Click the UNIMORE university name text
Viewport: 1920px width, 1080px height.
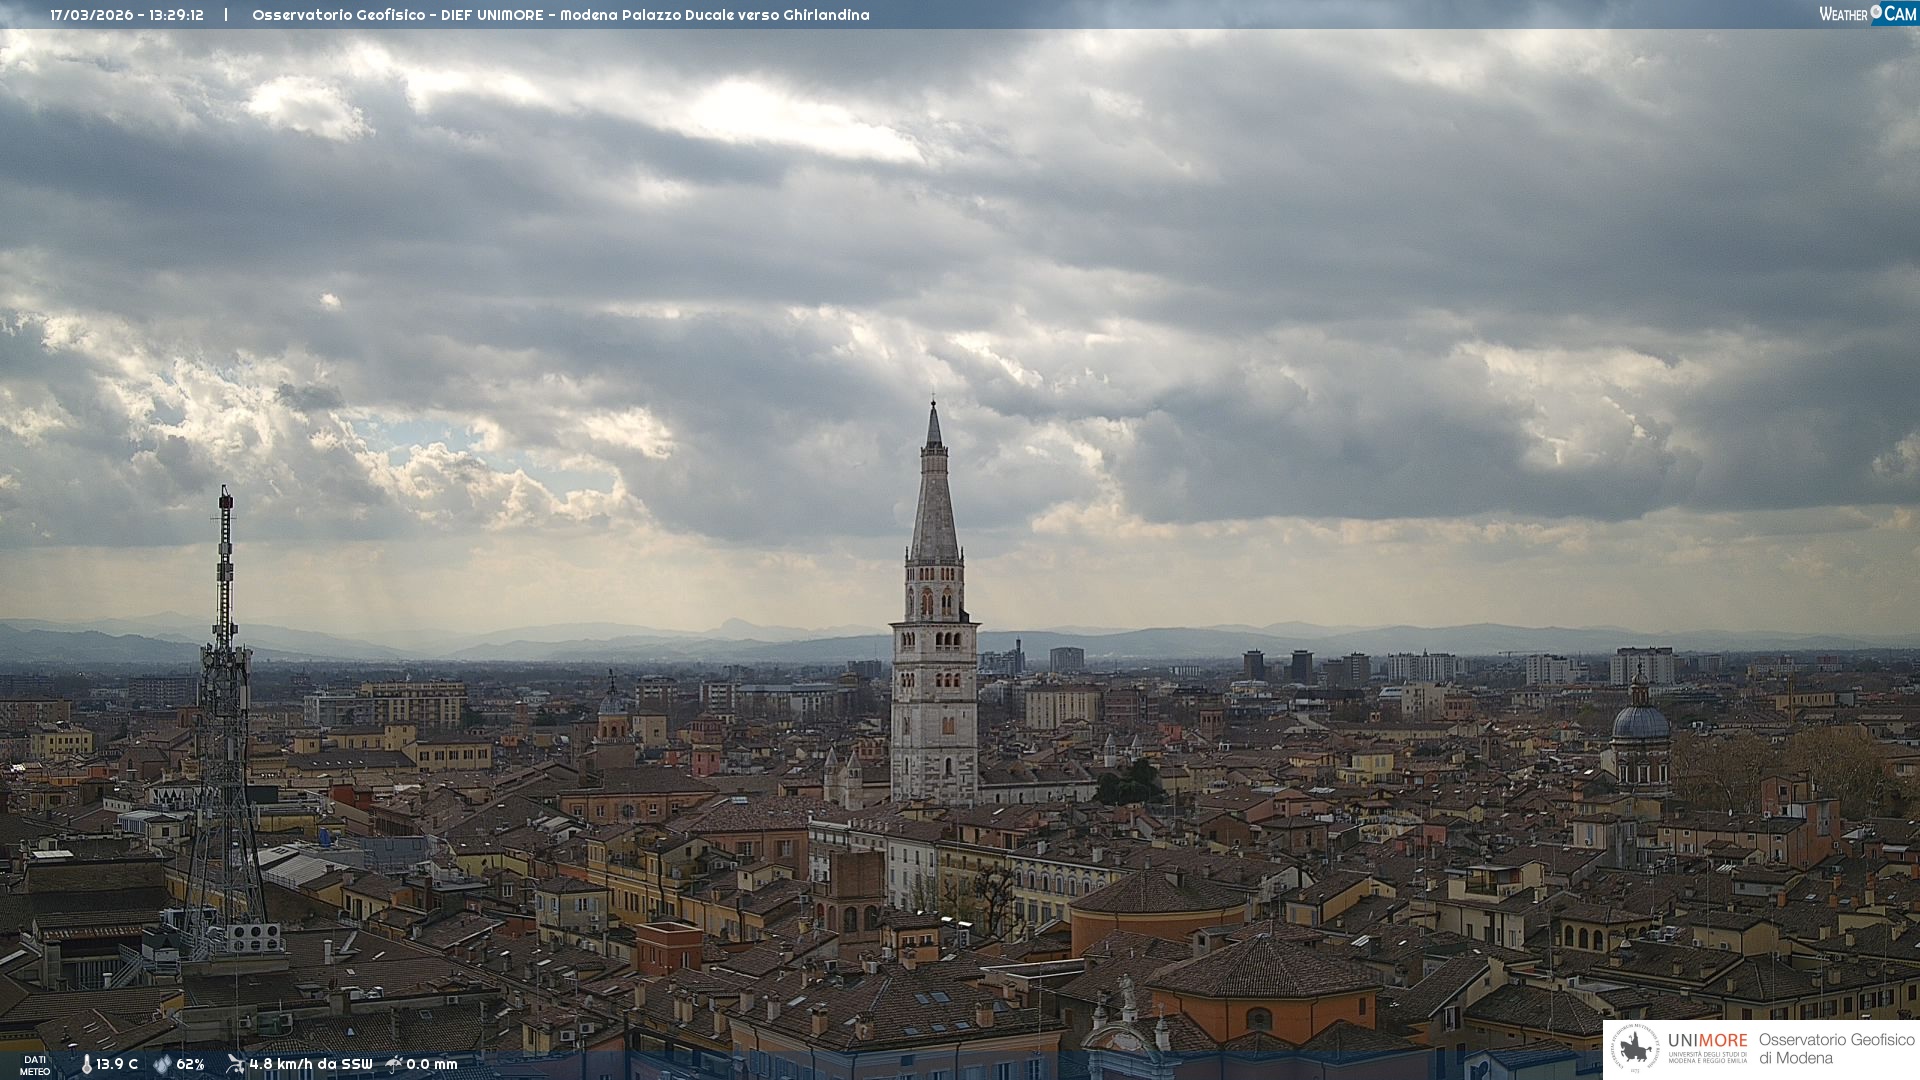pyautogui.click(x=1707, y=1041)
